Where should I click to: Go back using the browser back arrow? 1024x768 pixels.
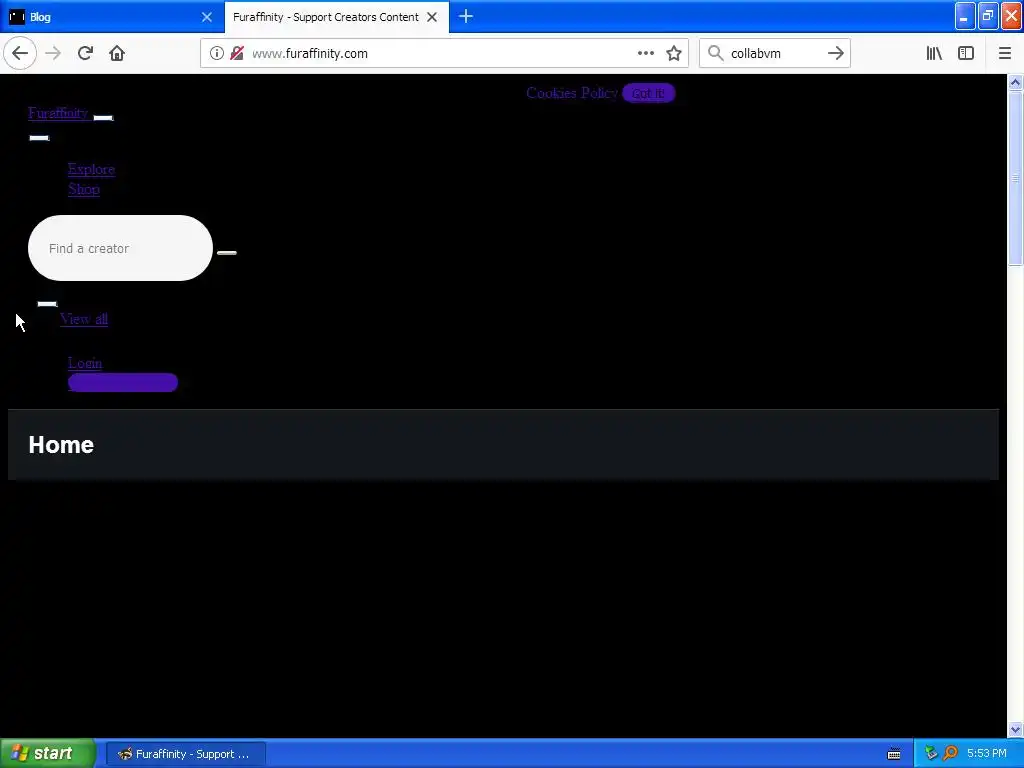(x=20, y=53)
